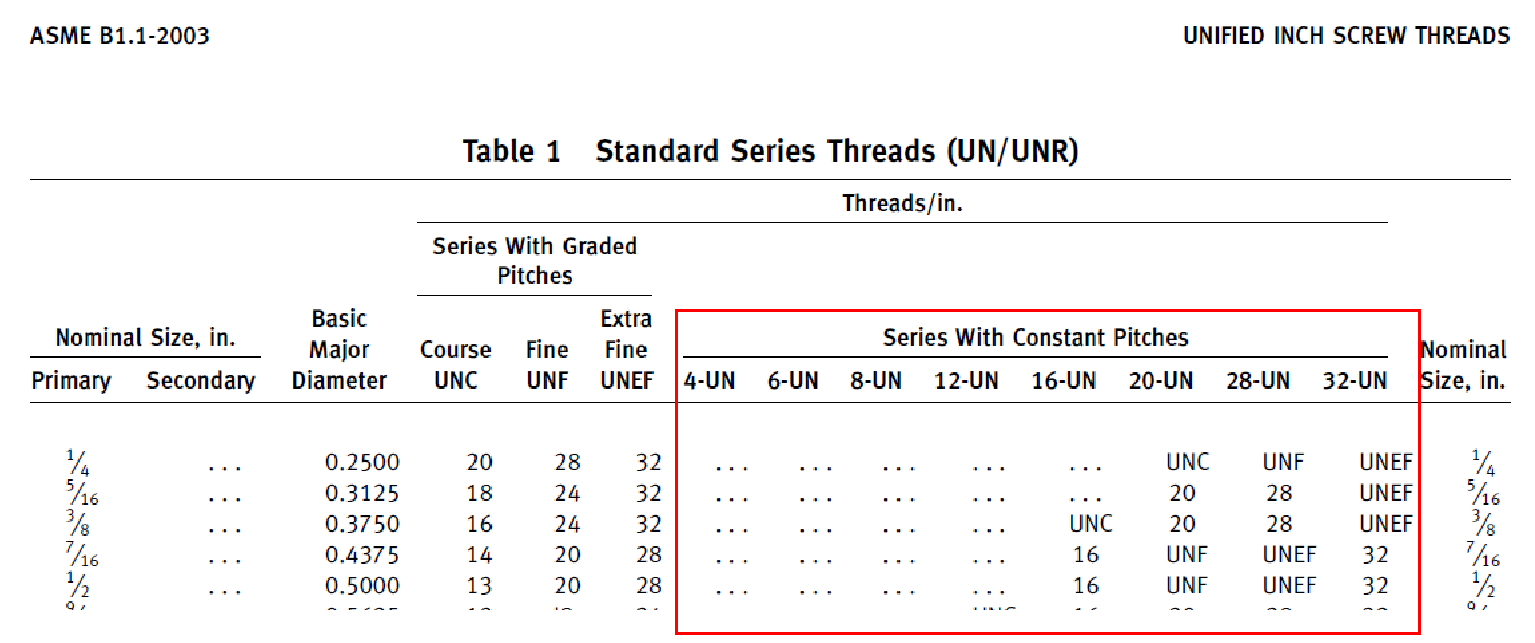Click the Basic Major Diameter column header
The image size is (1535, 643).
pyautogui.click(x=339, y=350)
